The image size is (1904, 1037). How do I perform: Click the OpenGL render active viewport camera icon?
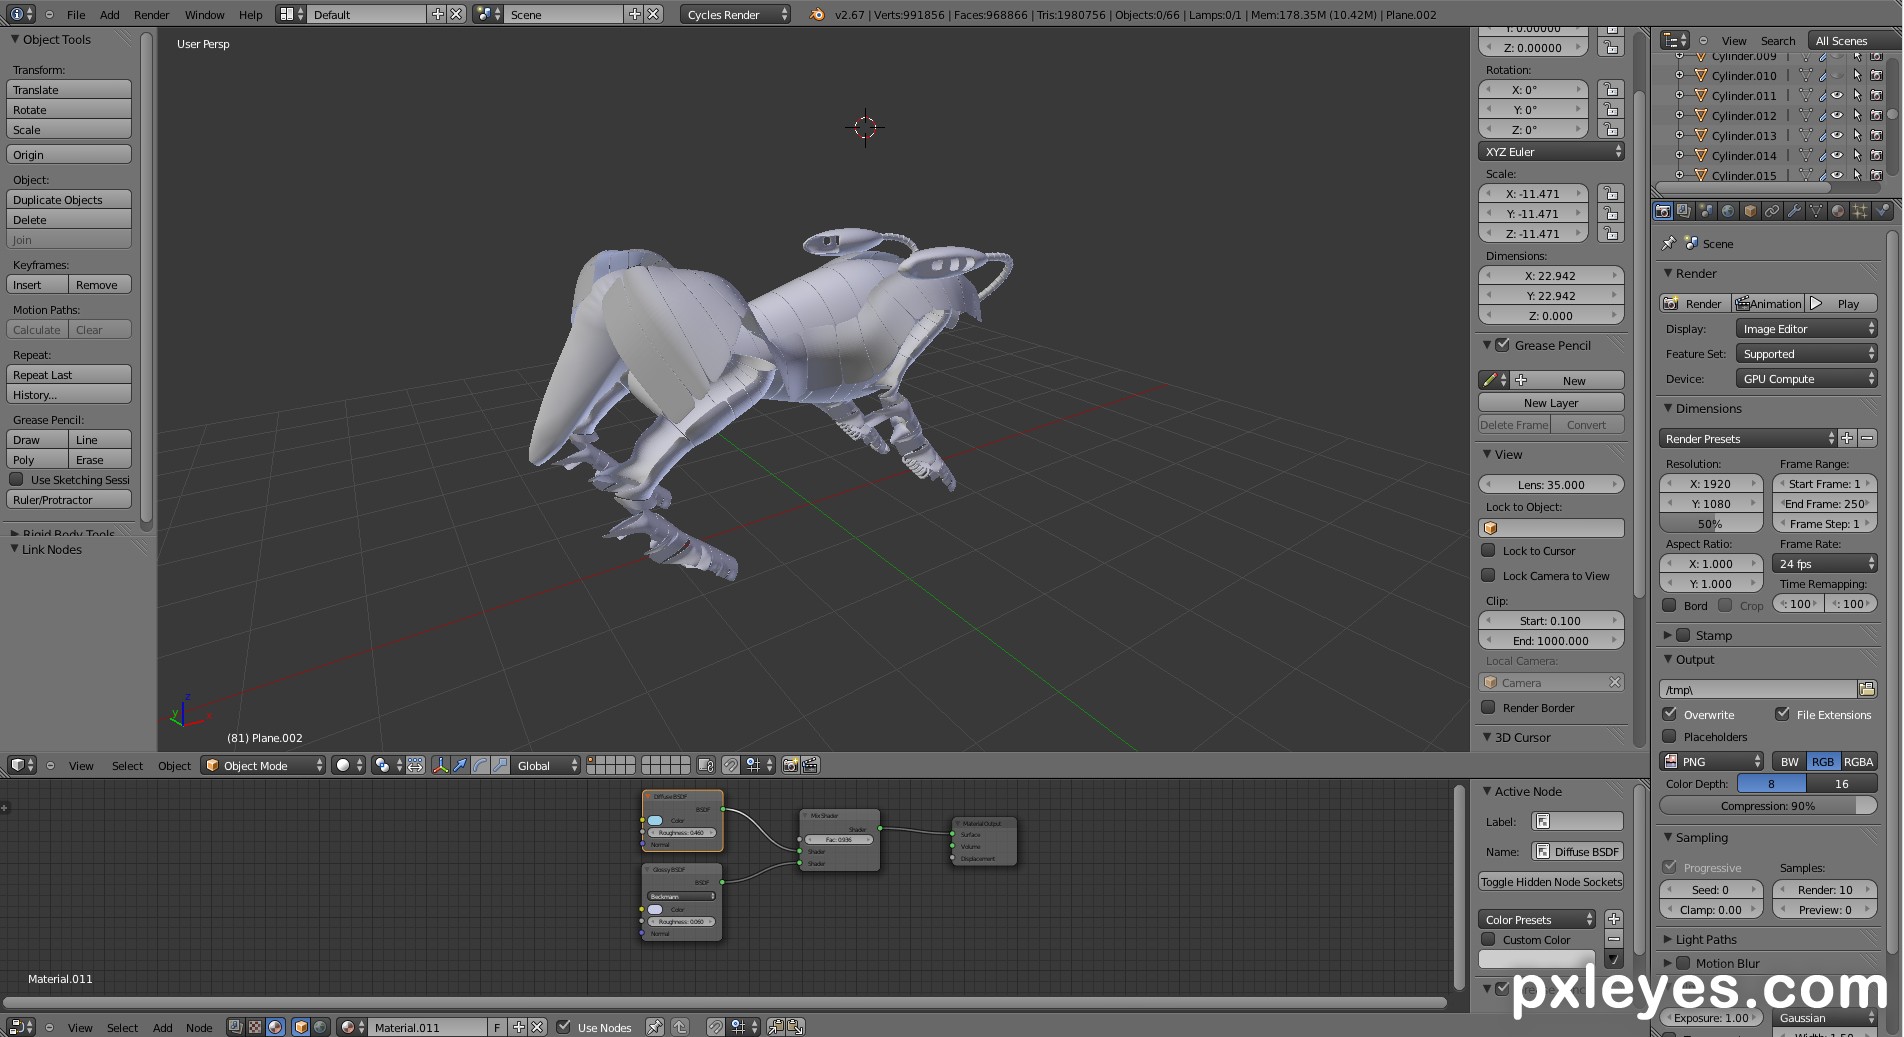790,765
